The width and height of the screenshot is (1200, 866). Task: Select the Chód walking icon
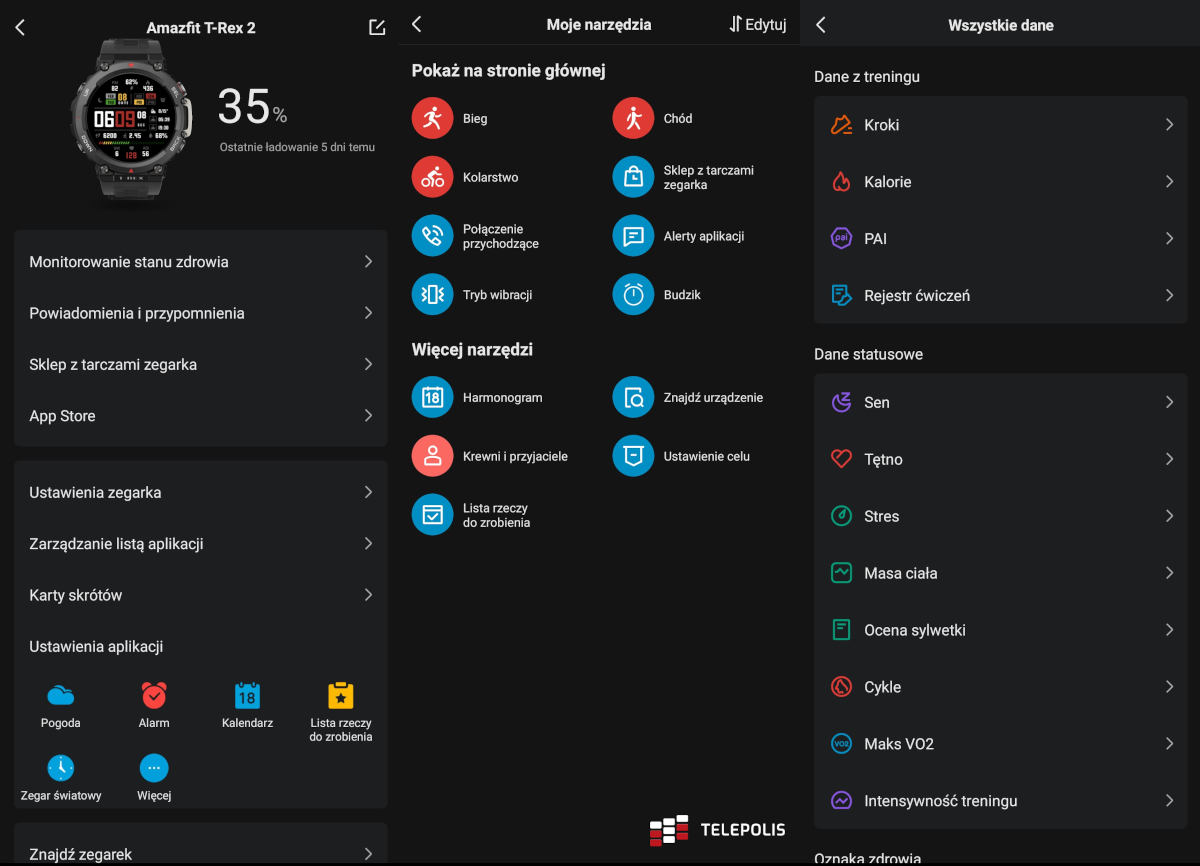pos(633,119)
